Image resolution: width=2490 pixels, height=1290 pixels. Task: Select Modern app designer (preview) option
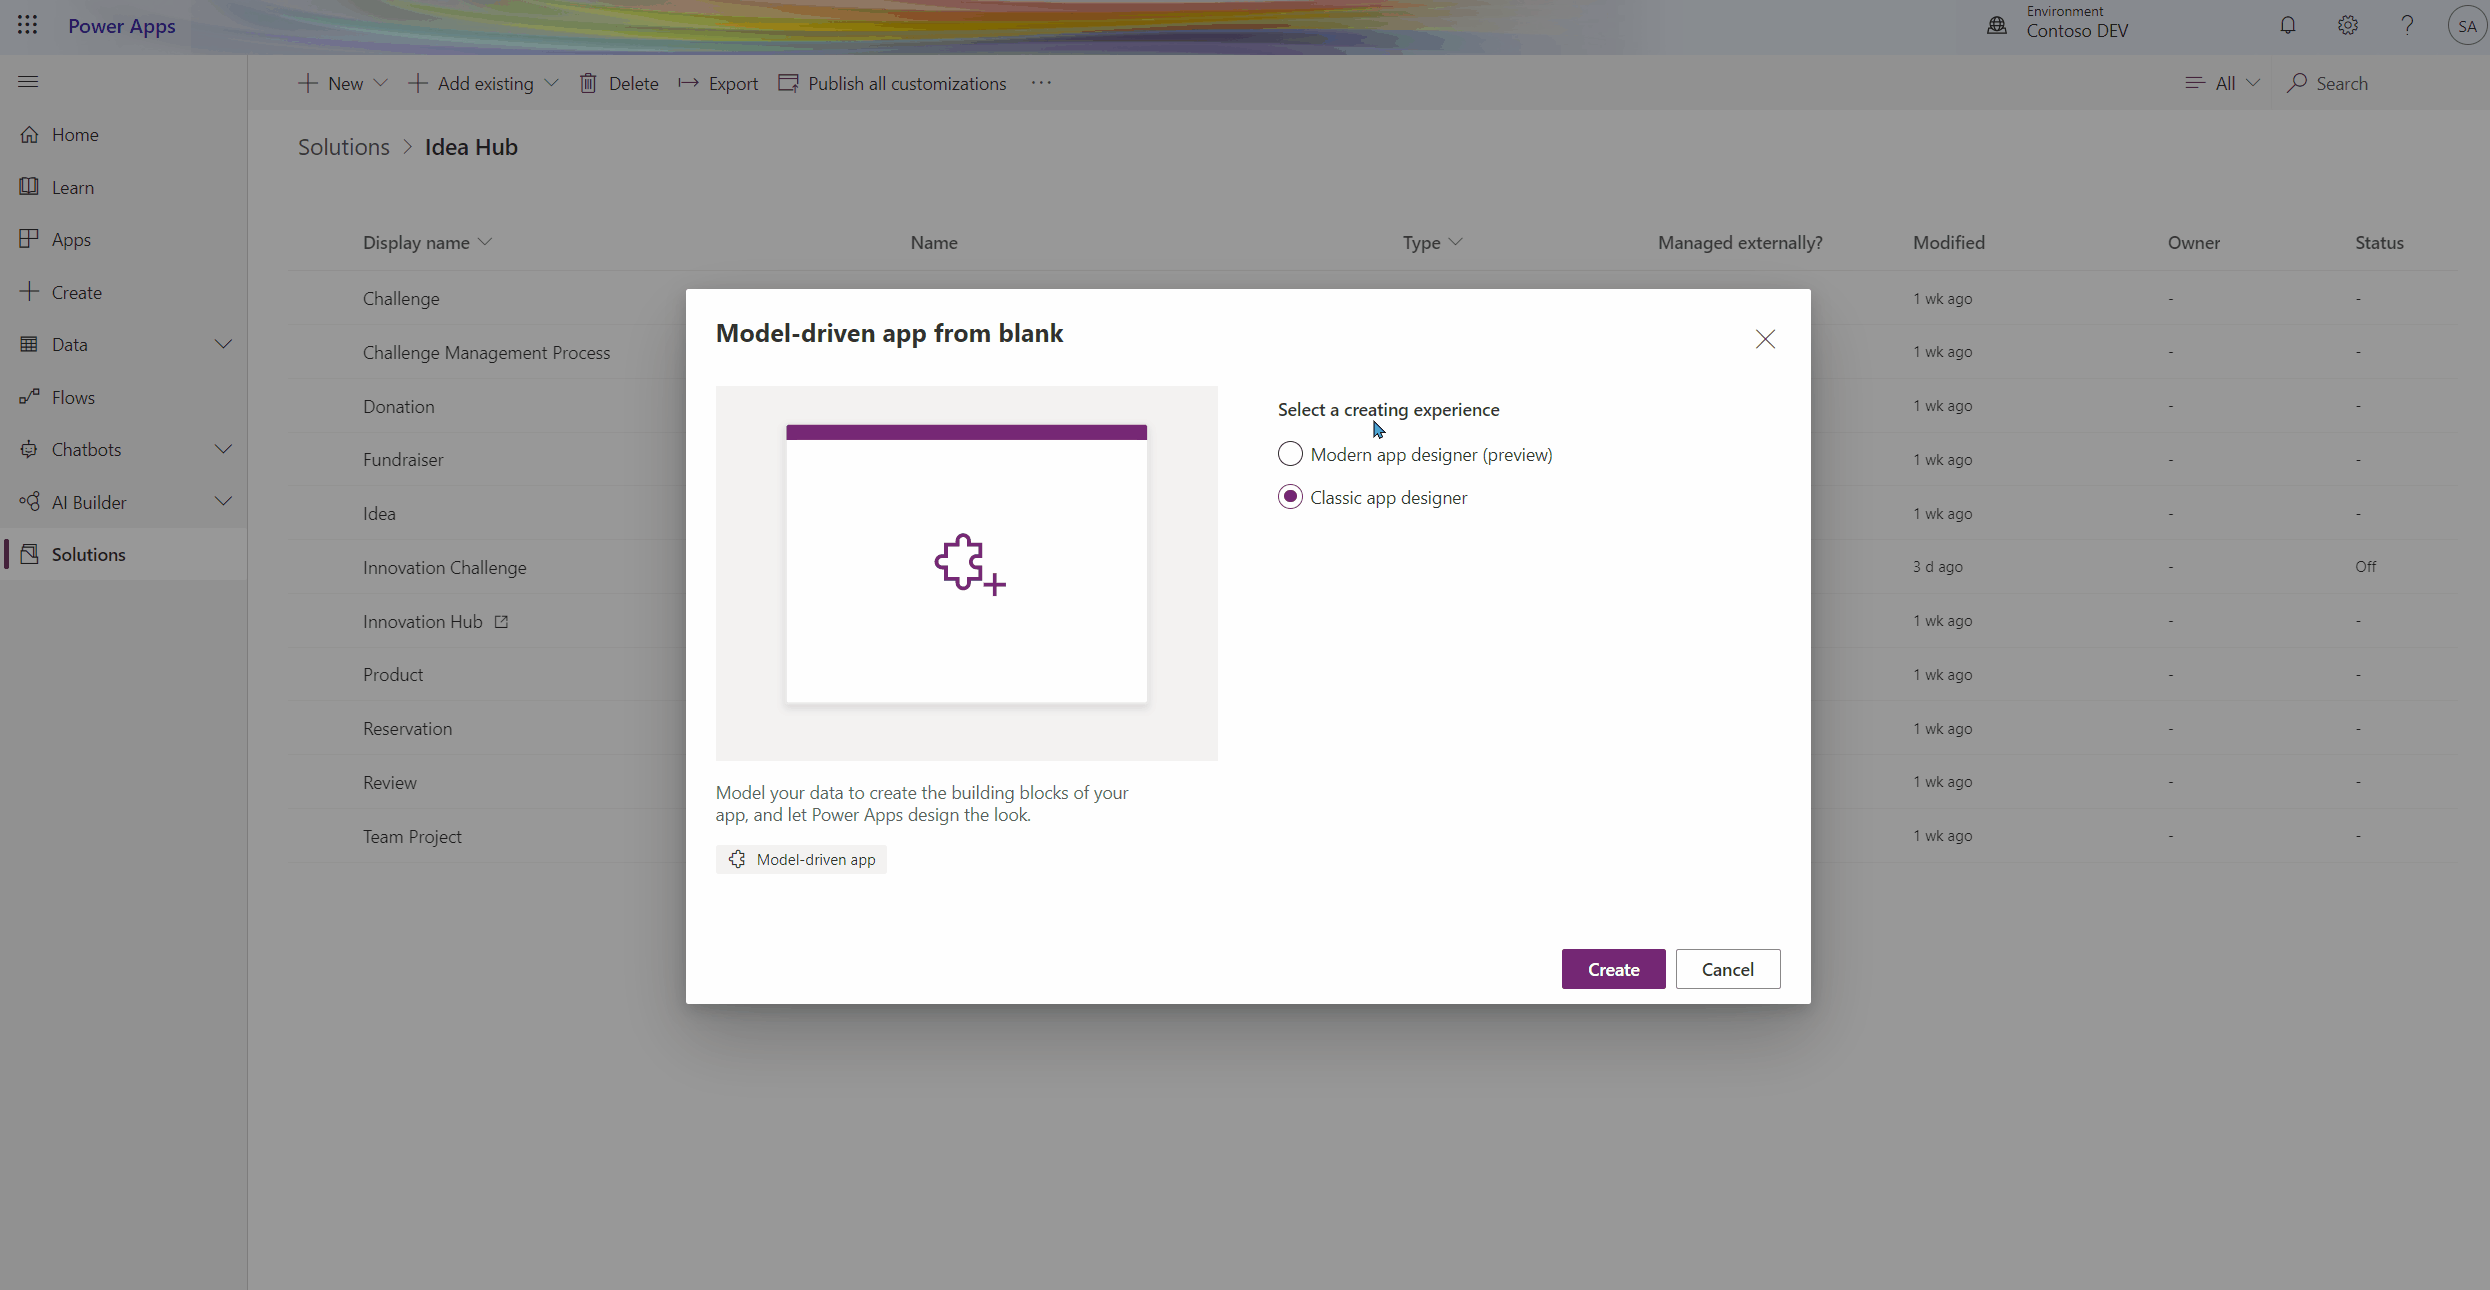[x=1290, y=454]
